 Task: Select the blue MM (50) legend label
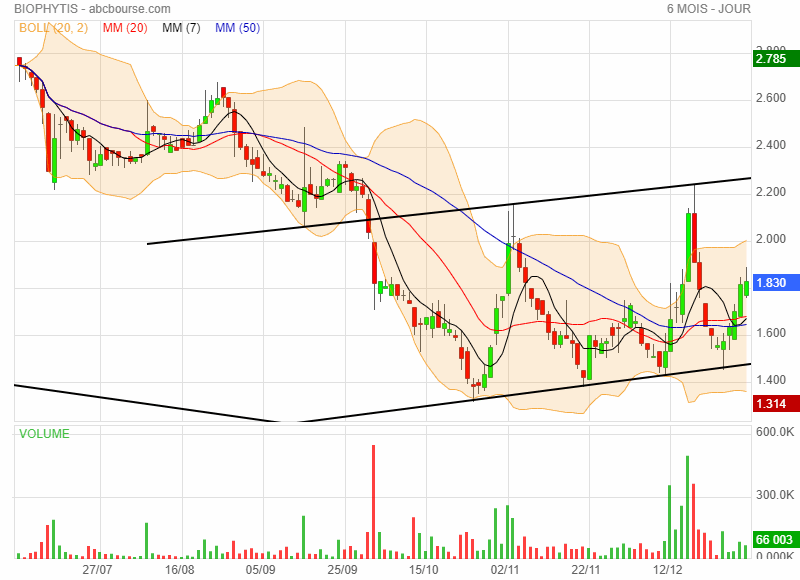click(237, 28)
